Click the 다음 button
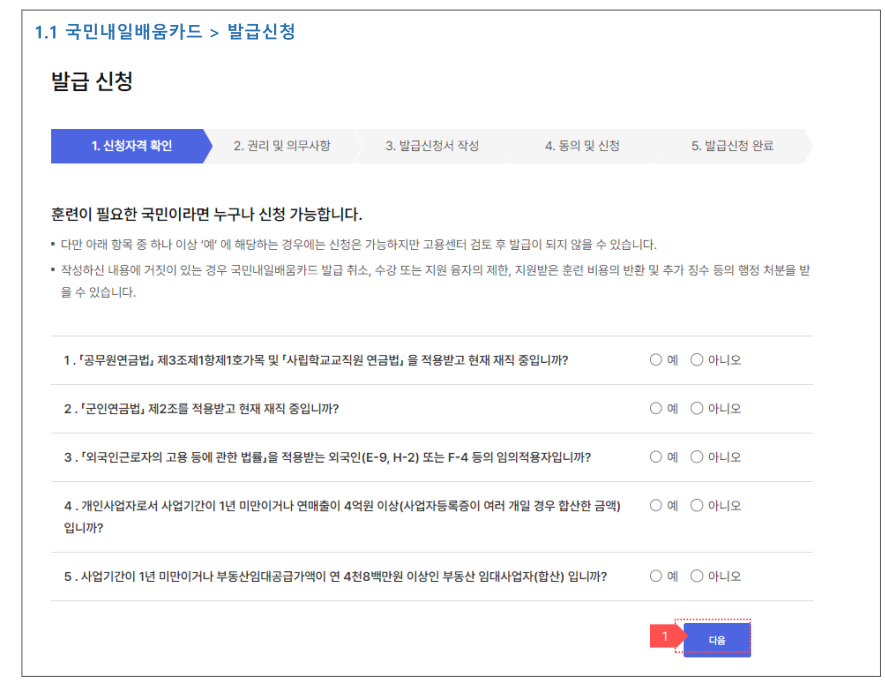The height and width of the screenshot is (688, 885). pos(717,640)
